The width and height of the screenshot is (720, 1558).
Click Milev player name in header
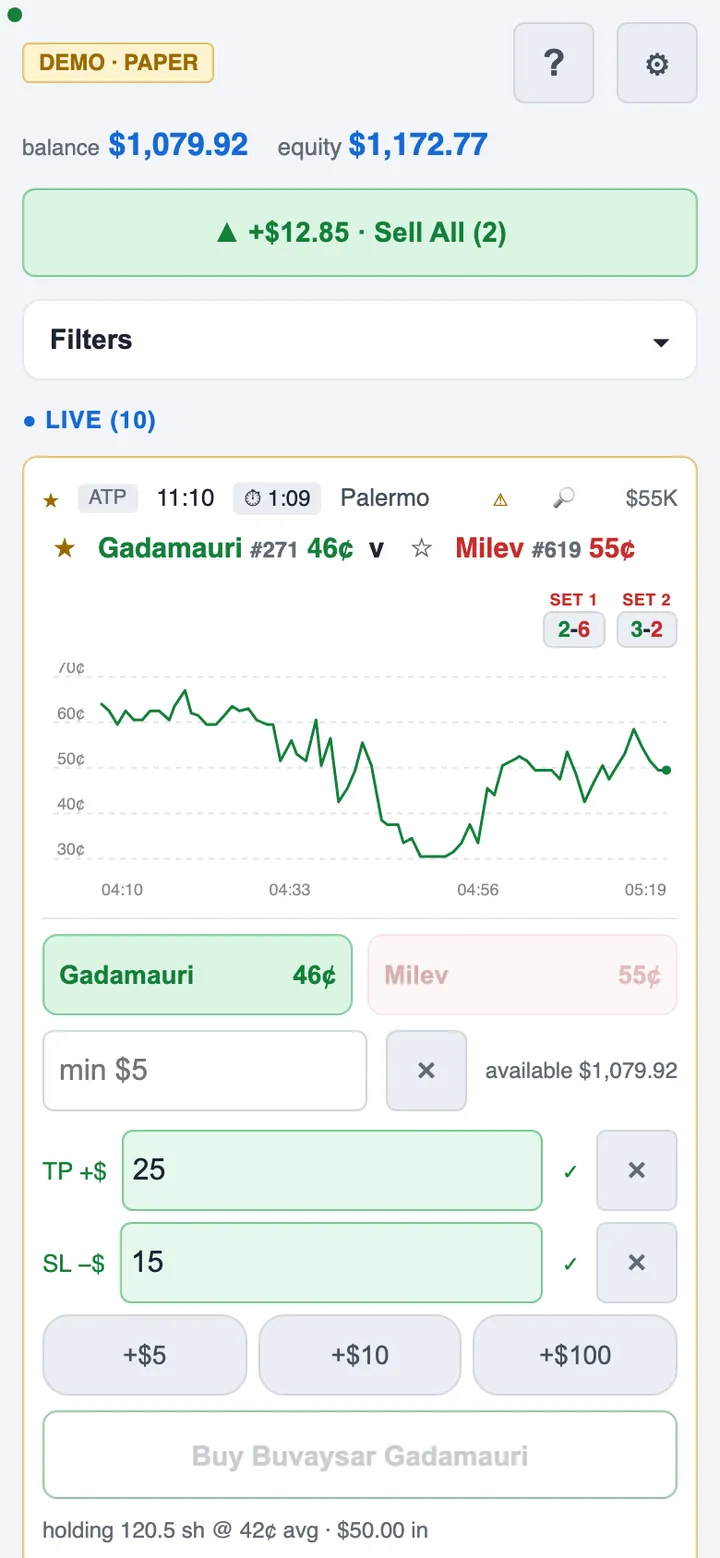coord(490,548)
